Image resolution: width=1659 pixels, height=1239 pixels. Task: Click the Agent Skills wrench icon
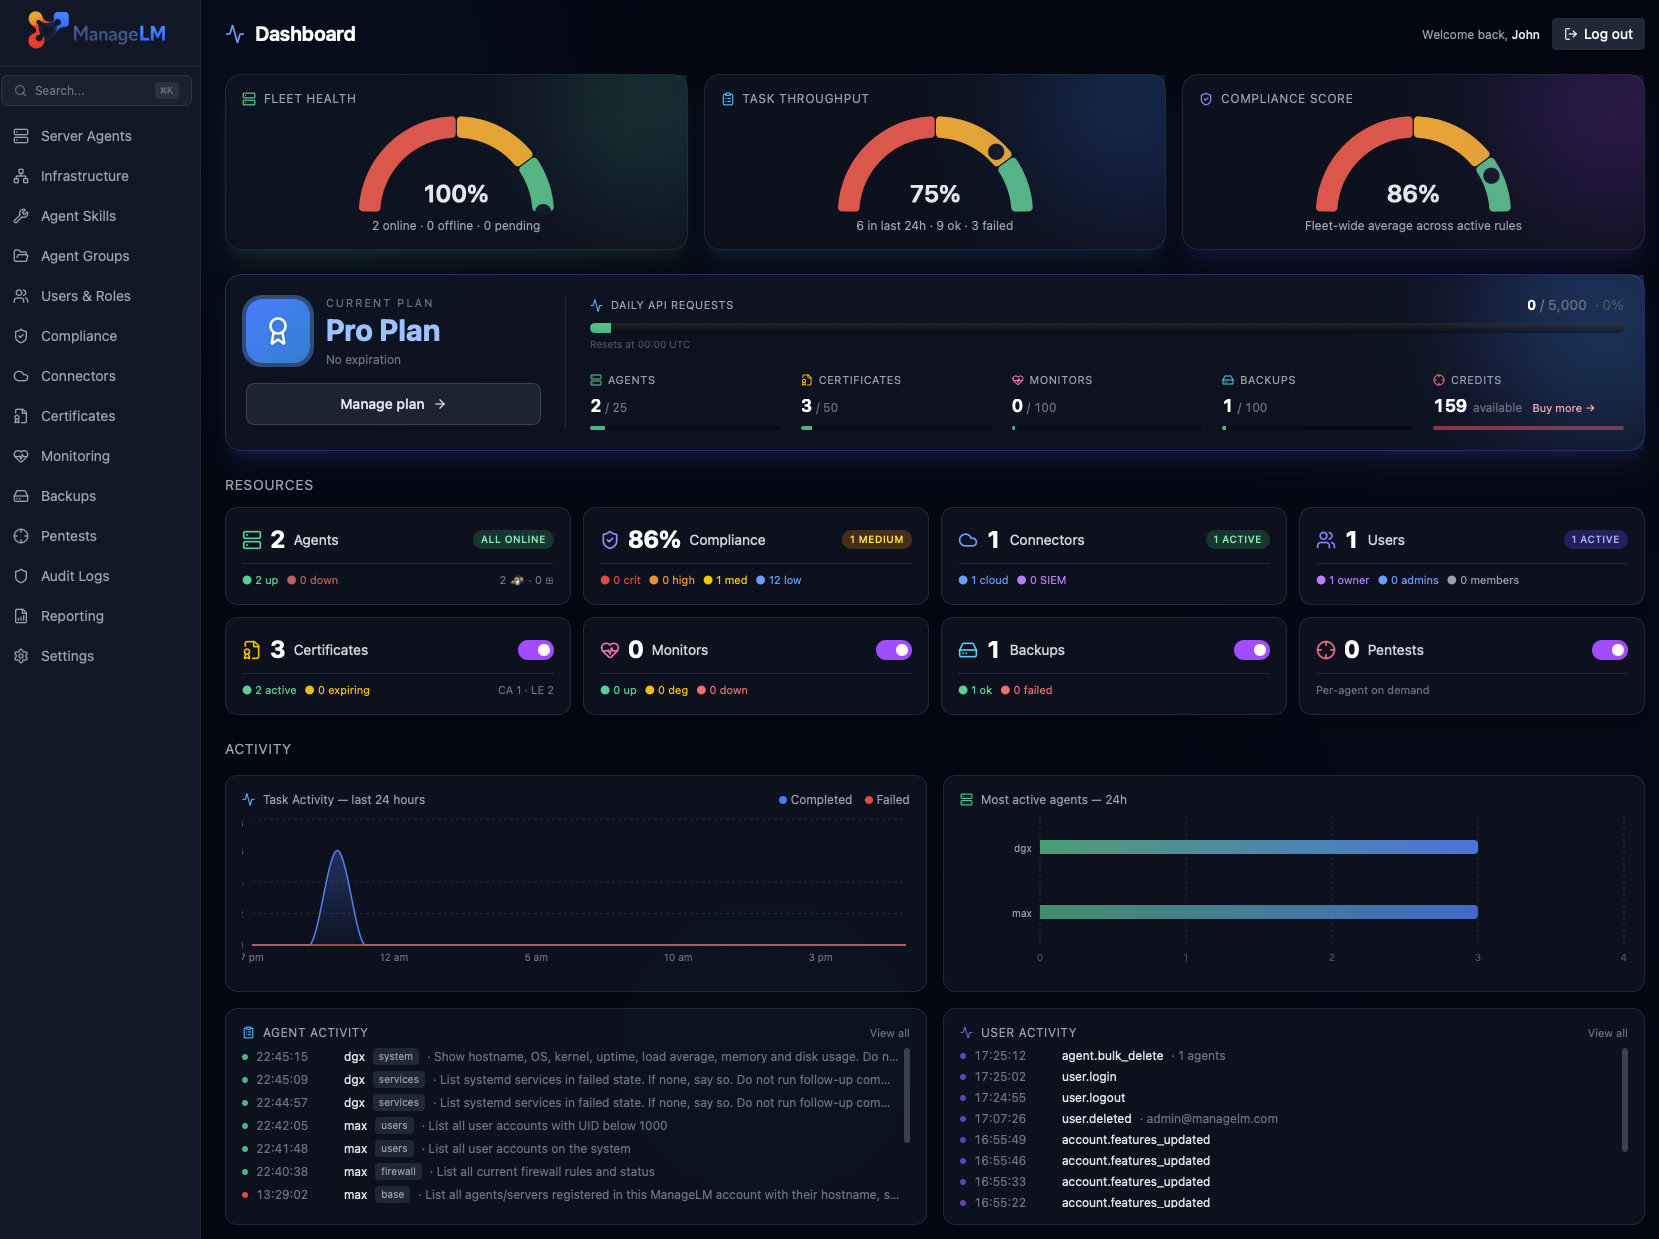tap(20, 216)
